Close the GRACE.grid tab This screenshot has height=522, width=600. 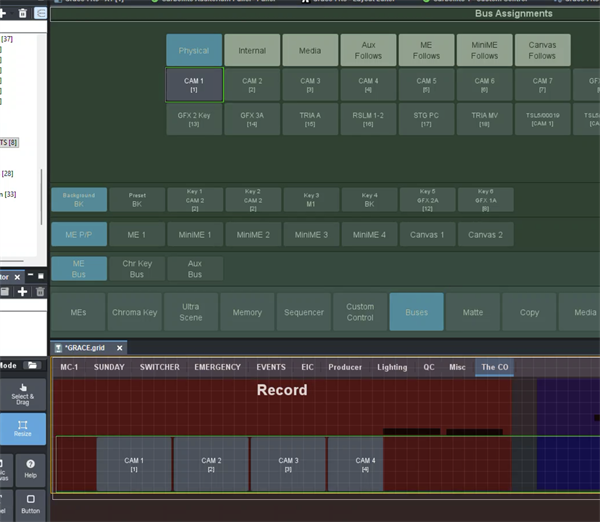[119, 348]
